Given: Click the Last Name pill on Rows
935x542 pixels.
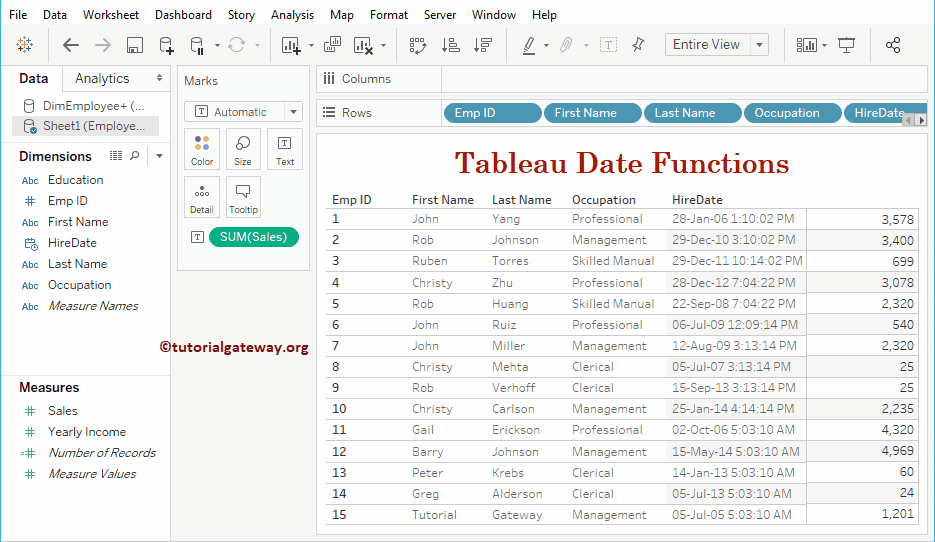Looking at the screenshot, I should tap(693, 113).
